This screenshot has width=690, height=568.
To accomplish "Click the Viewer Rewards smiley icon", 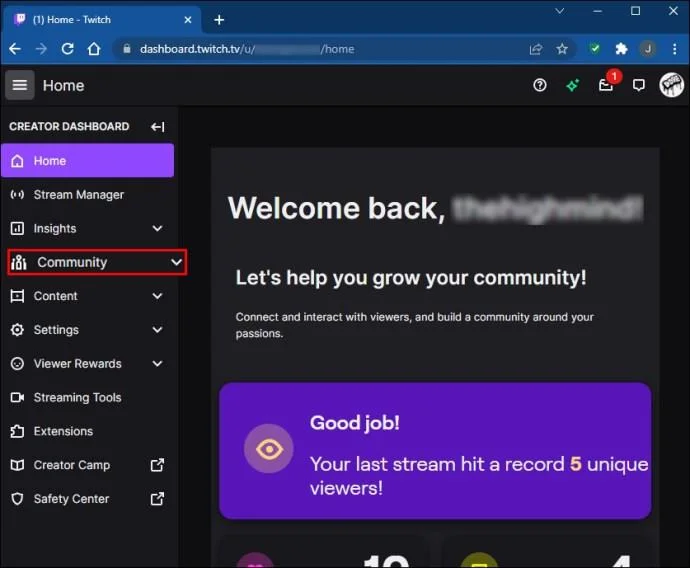I will pyautogui.click(x=17, y=363).
